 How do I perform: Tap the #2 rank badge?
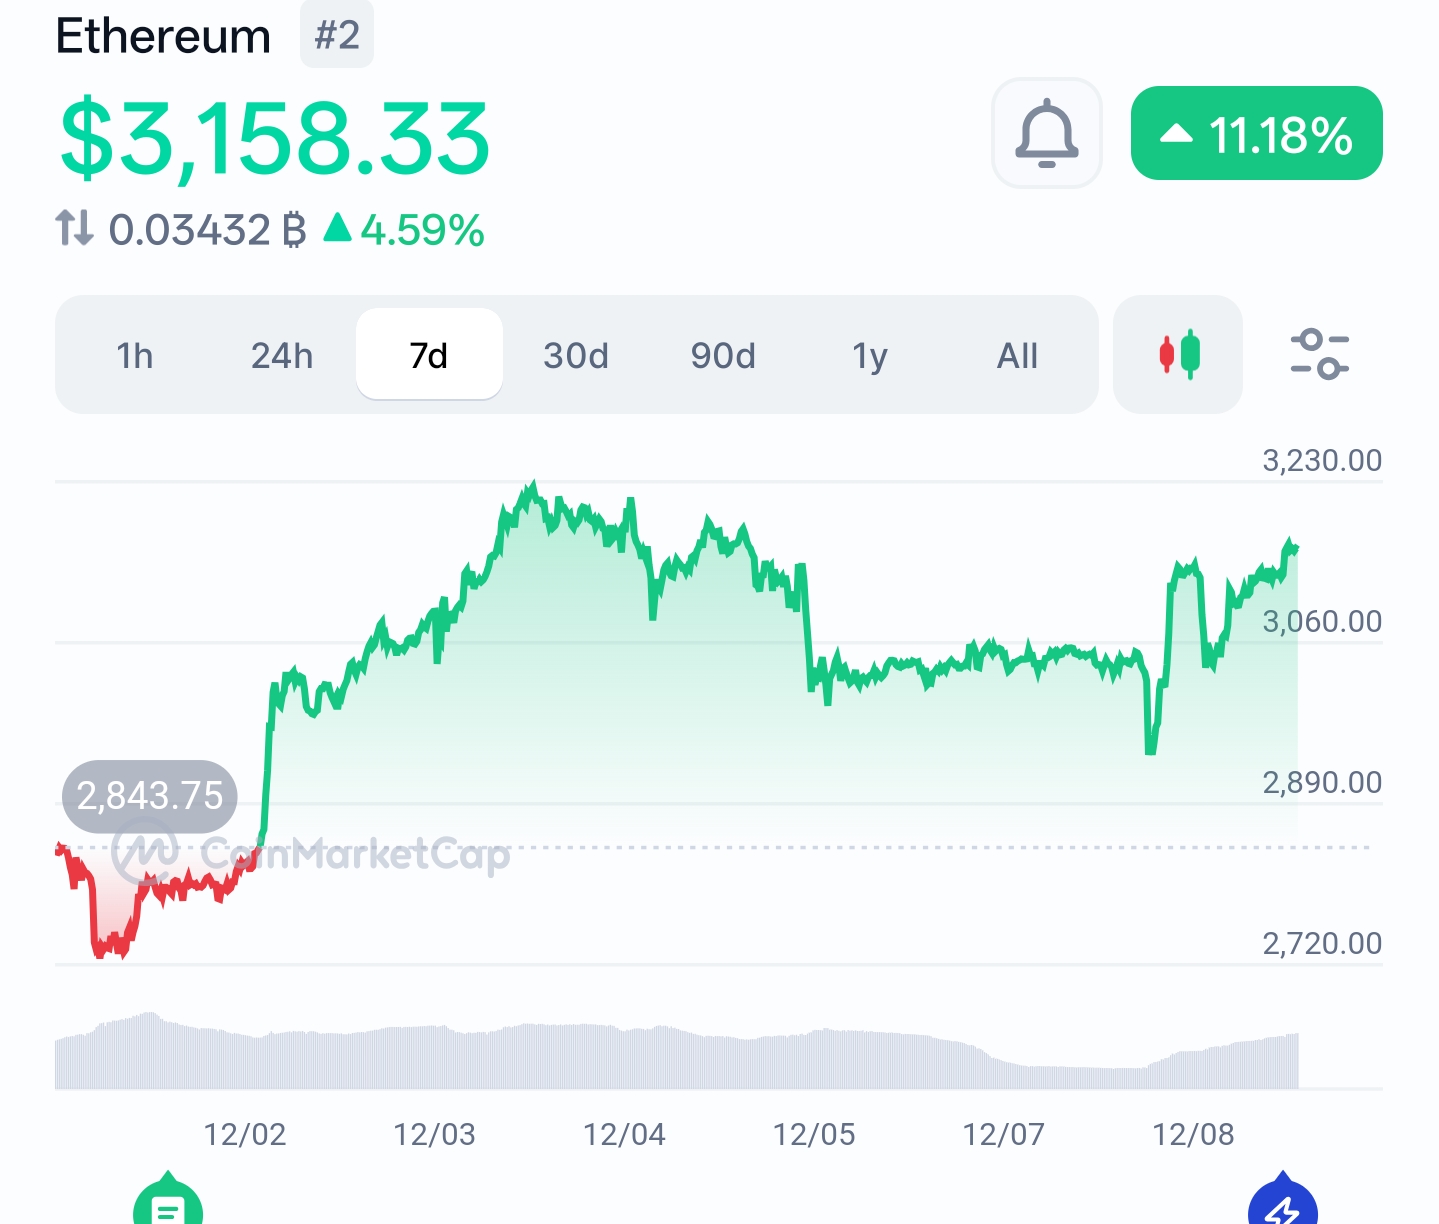[x=337, y=35]
